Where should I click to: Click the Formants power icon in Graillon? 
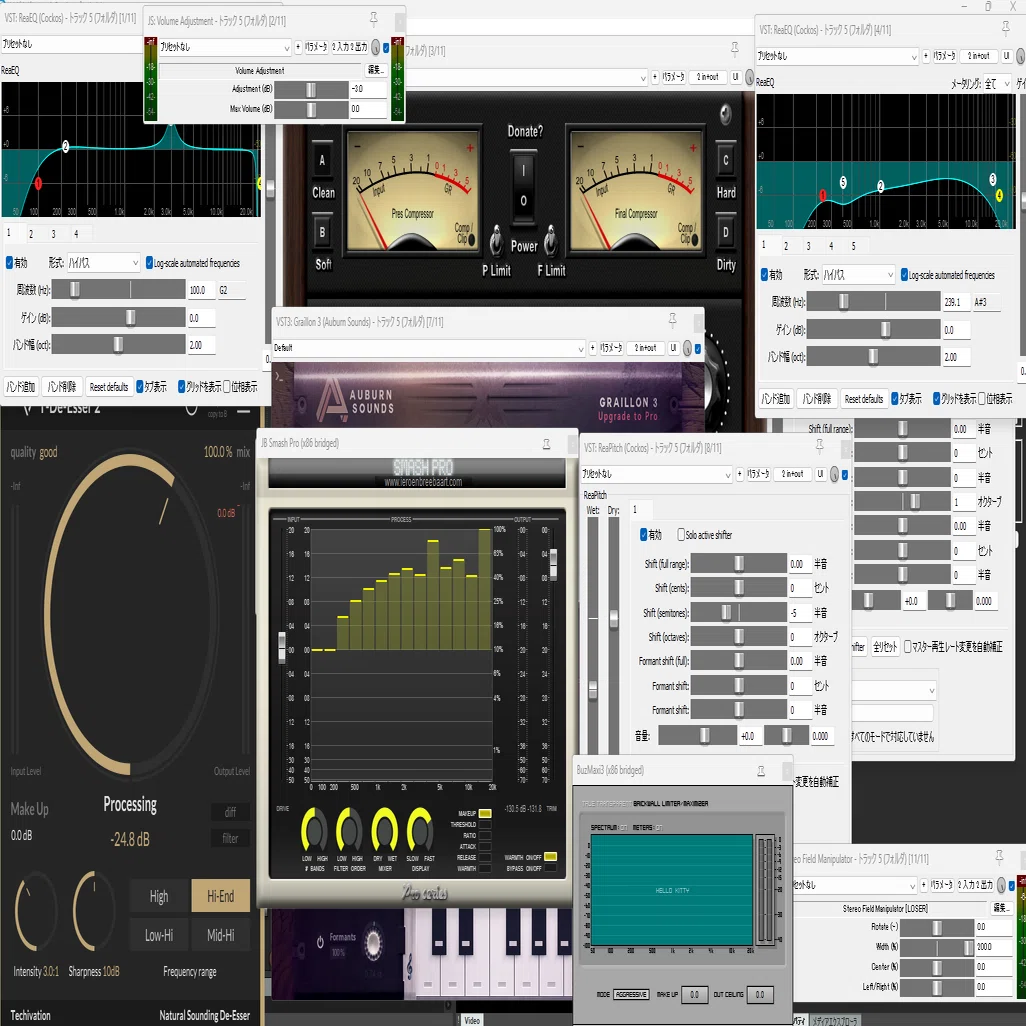320,942
